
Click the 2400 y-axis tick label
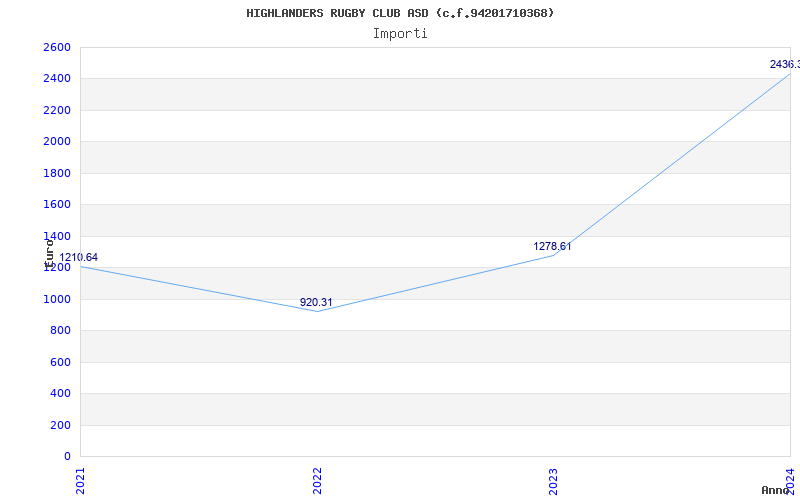point(57,79)
